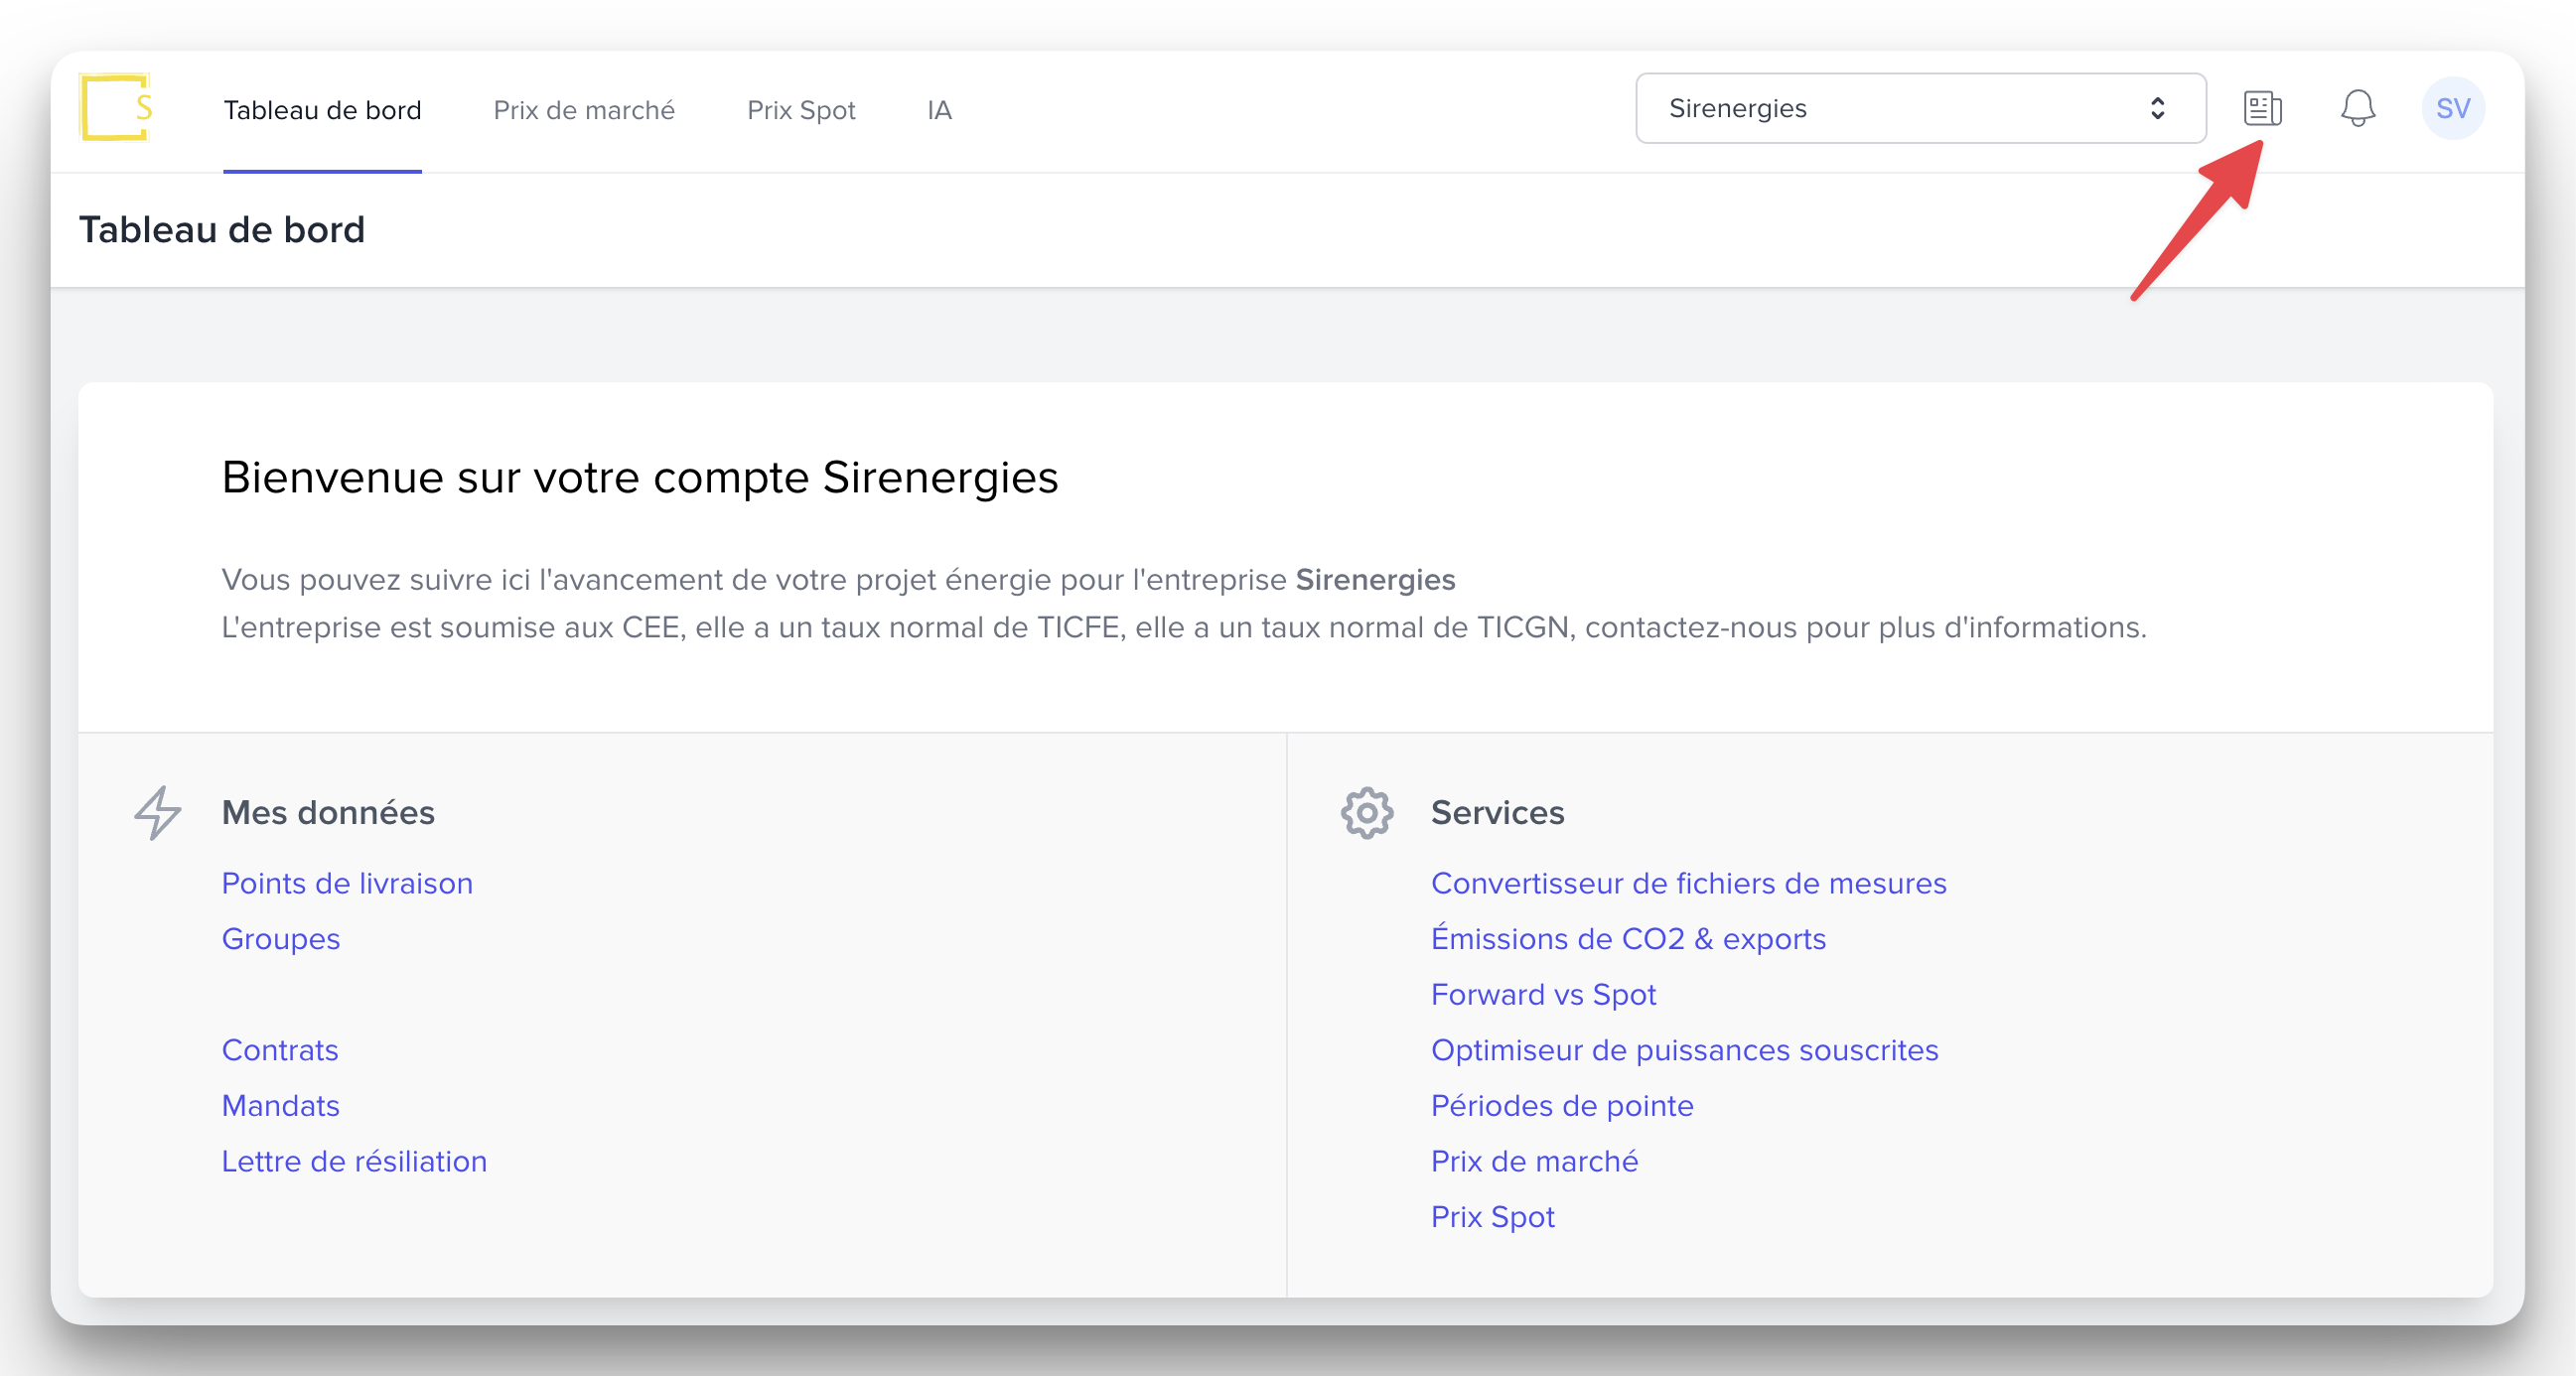The width and height of the screenshot is (2576, 1376).
Task: Open Émissions de CO2 & exports
Action: pyautogui.click(x=1628, y=939)
